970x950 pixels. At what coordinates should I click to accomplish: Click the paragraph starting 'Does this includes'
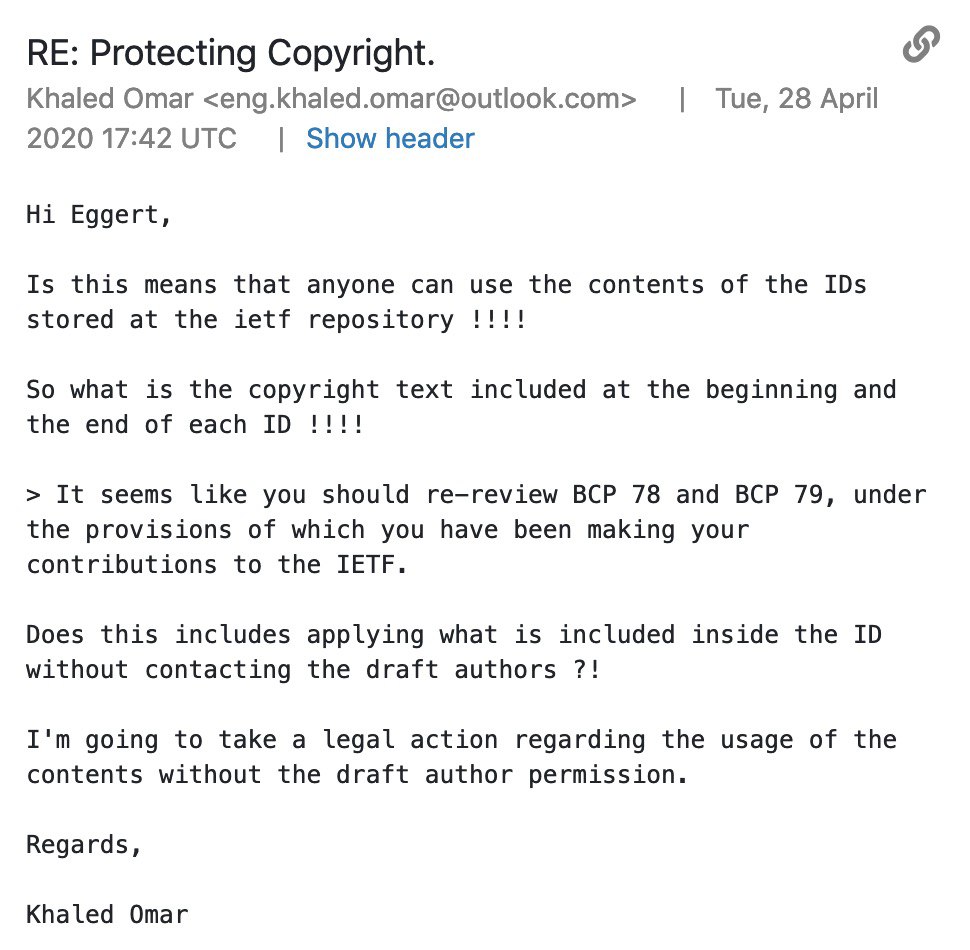click(454, 651)
